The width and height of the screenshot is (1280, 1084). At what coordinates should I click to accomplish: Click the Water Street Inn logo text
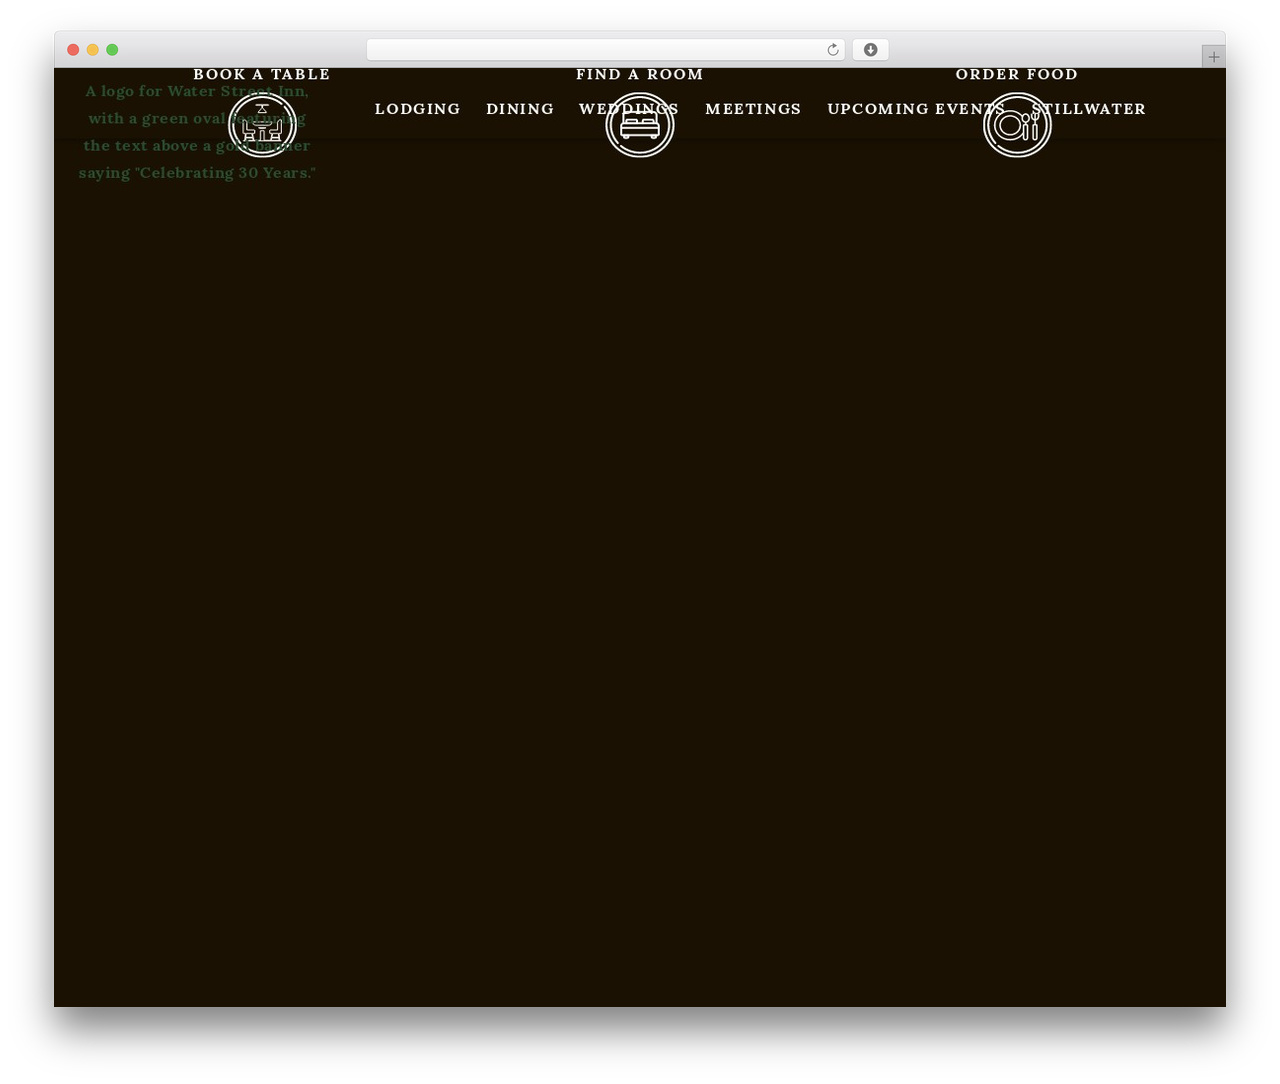tap(197, 132)
